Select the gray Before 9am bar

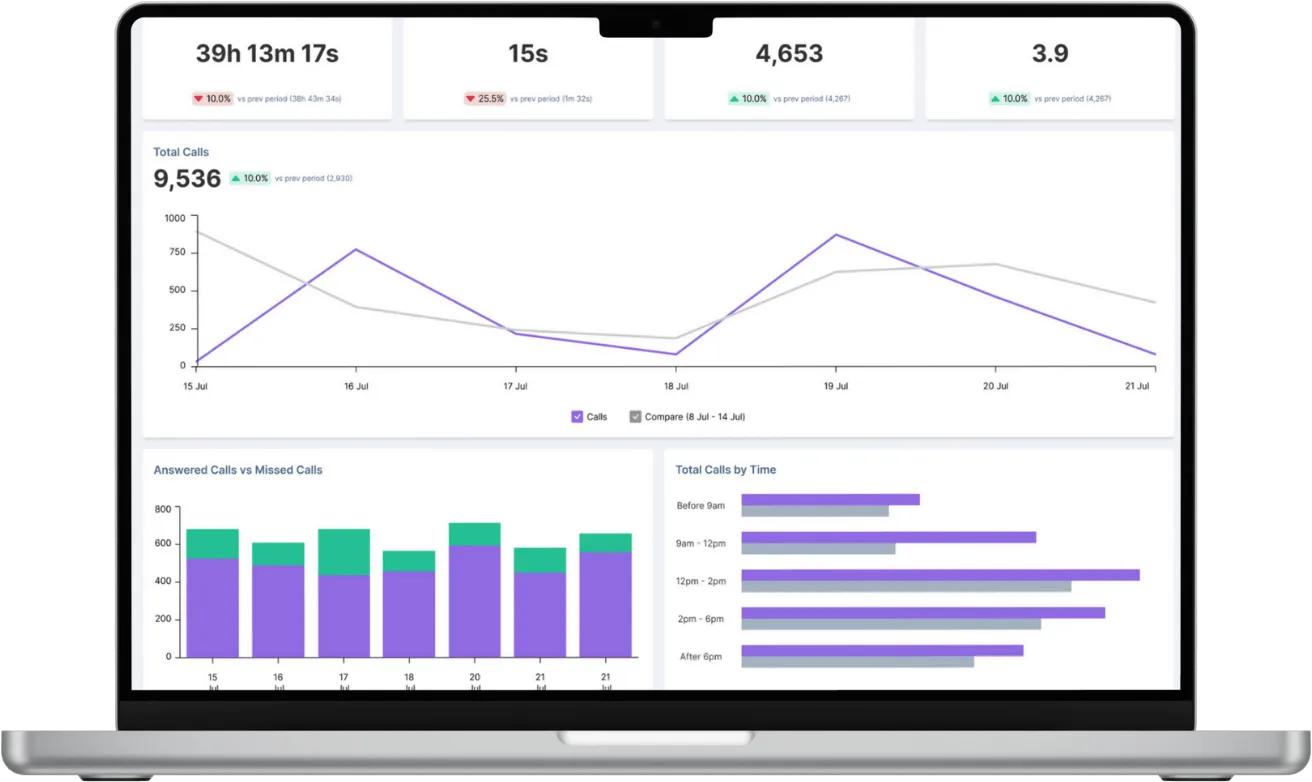click(x=814, y=511)
